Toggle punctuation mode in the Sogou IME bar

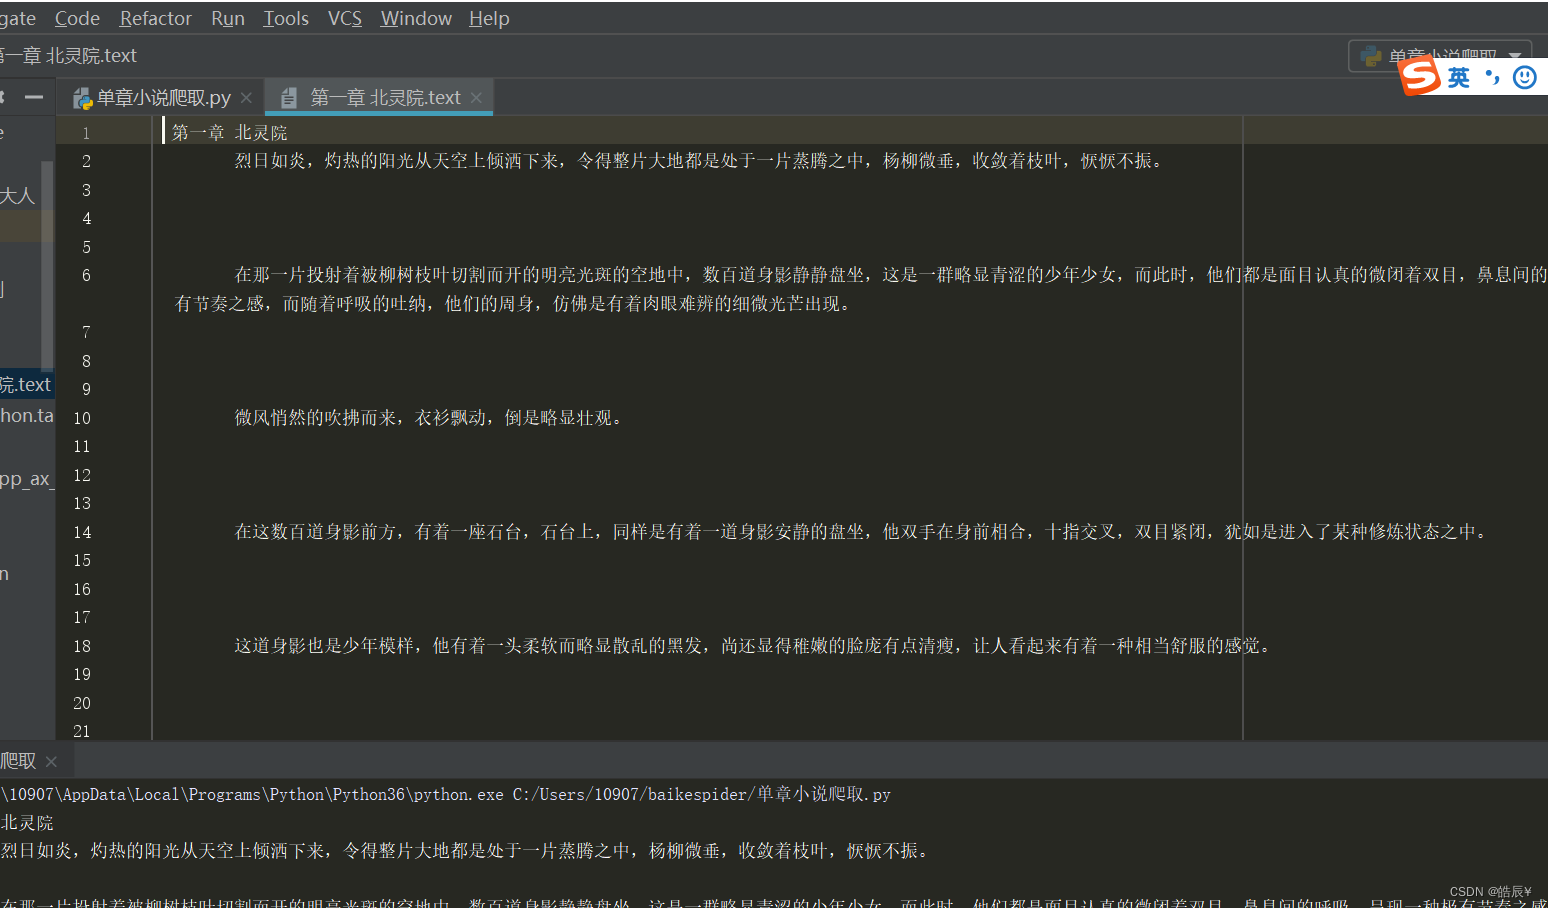click(1493, 77)
